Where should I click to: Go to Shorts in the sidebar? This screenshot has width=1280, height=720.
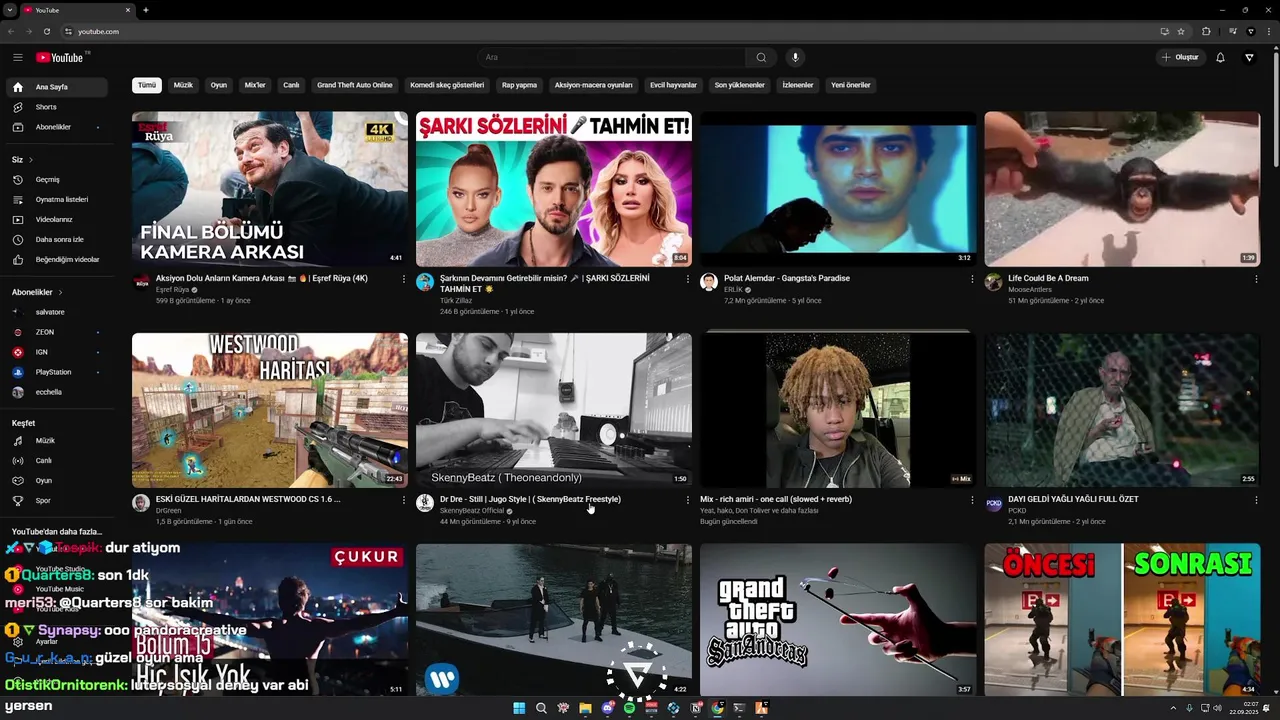[56, 107]
